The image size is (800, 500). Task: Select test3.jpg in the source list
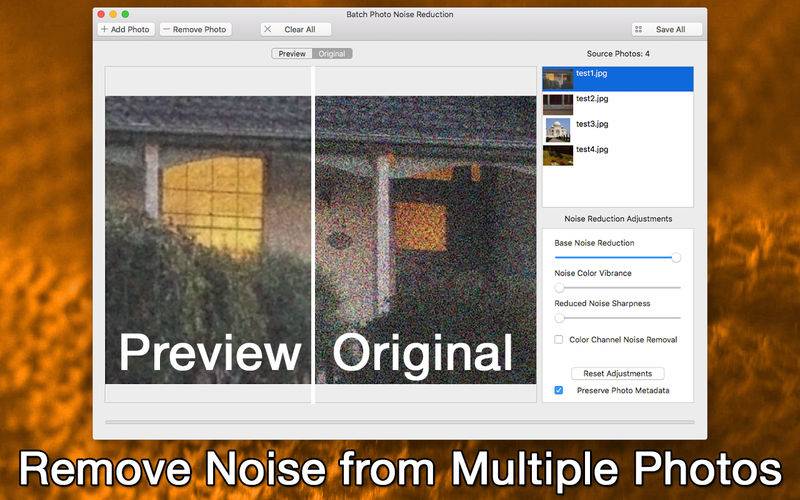coord(618,130)
